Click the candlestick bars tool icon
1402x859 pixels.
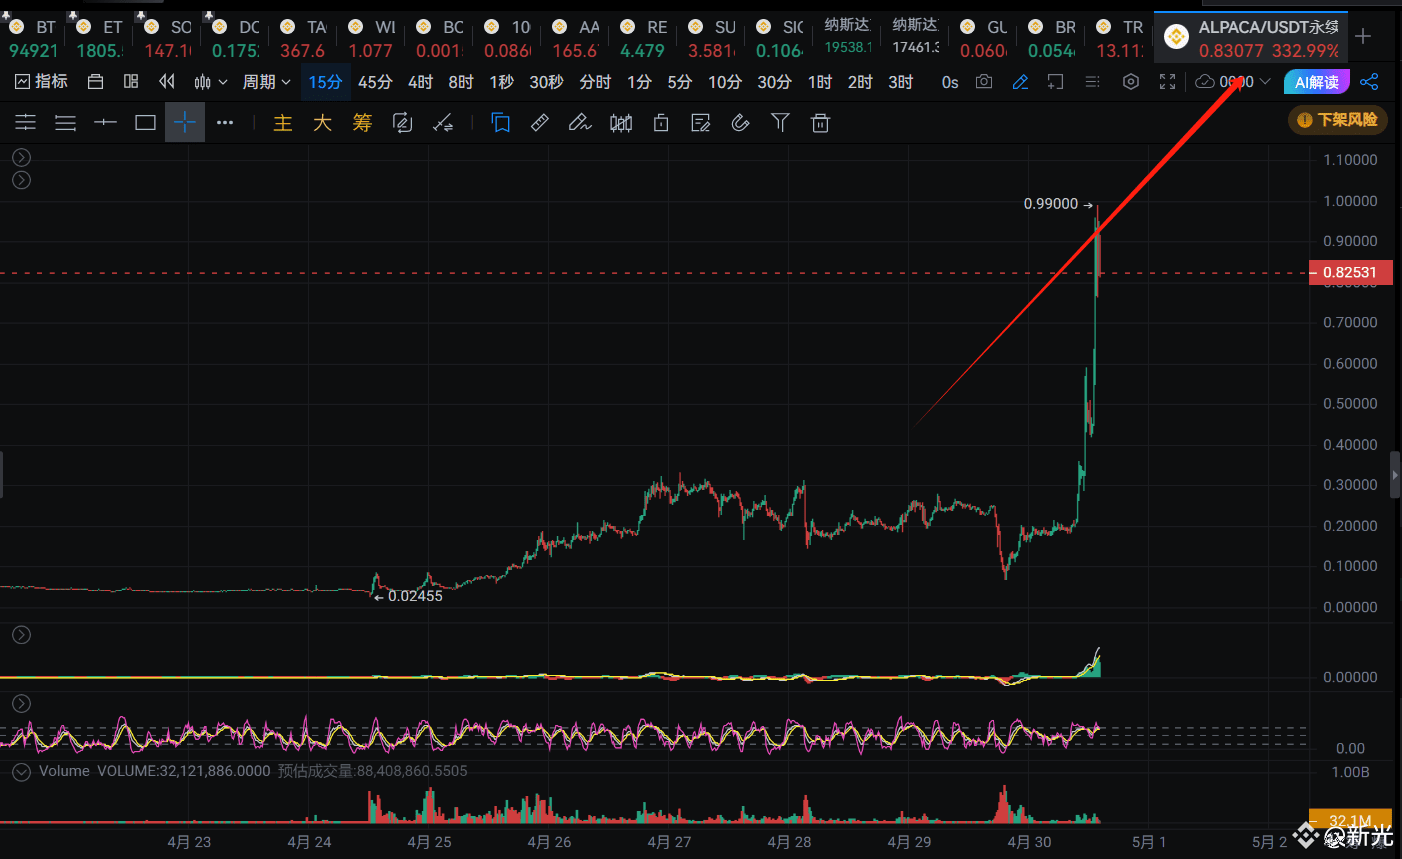pos(621,123)
